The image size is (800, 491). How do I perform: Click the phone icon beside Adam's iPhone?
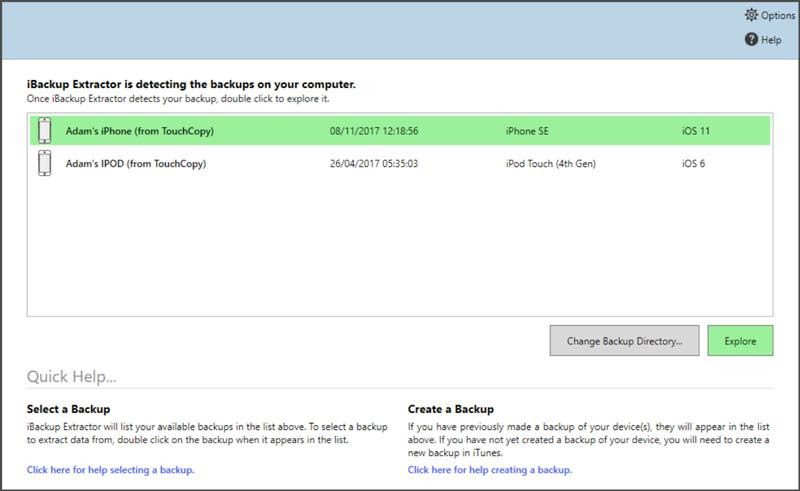tap(44, 131)
